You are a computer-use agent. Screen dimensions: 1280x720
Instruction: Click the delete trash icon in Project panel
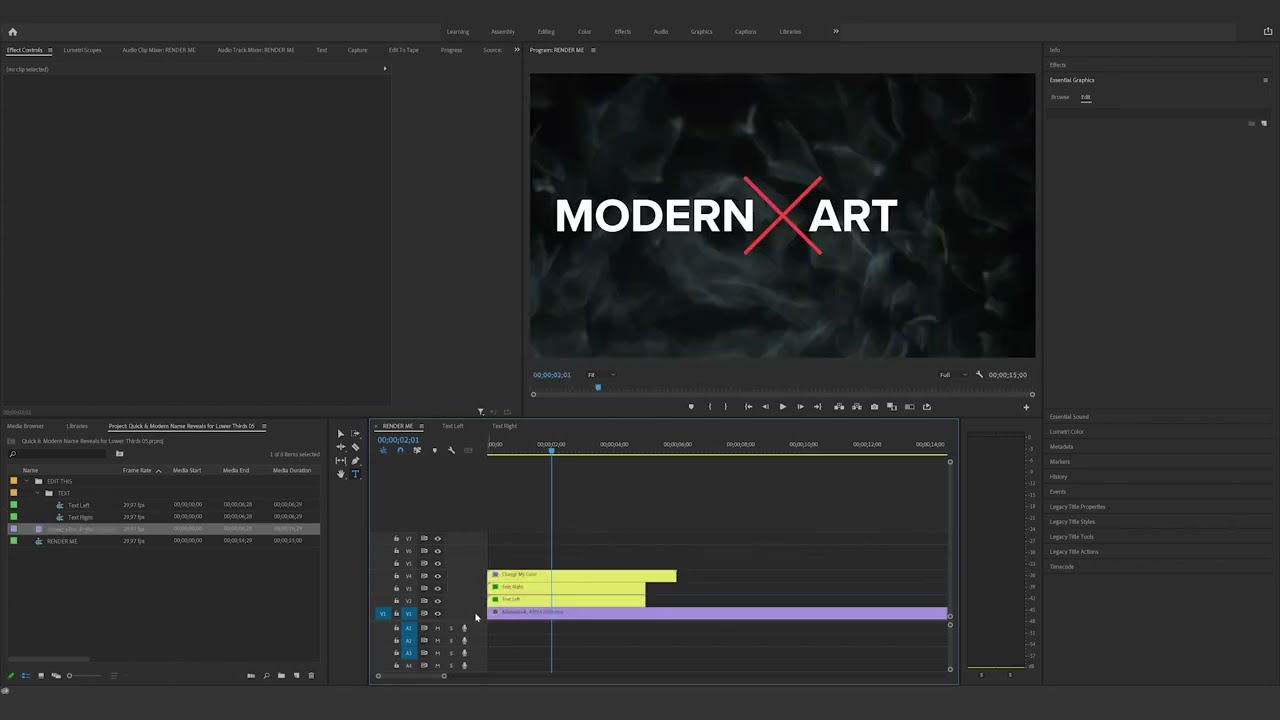(x=311, y=676)
